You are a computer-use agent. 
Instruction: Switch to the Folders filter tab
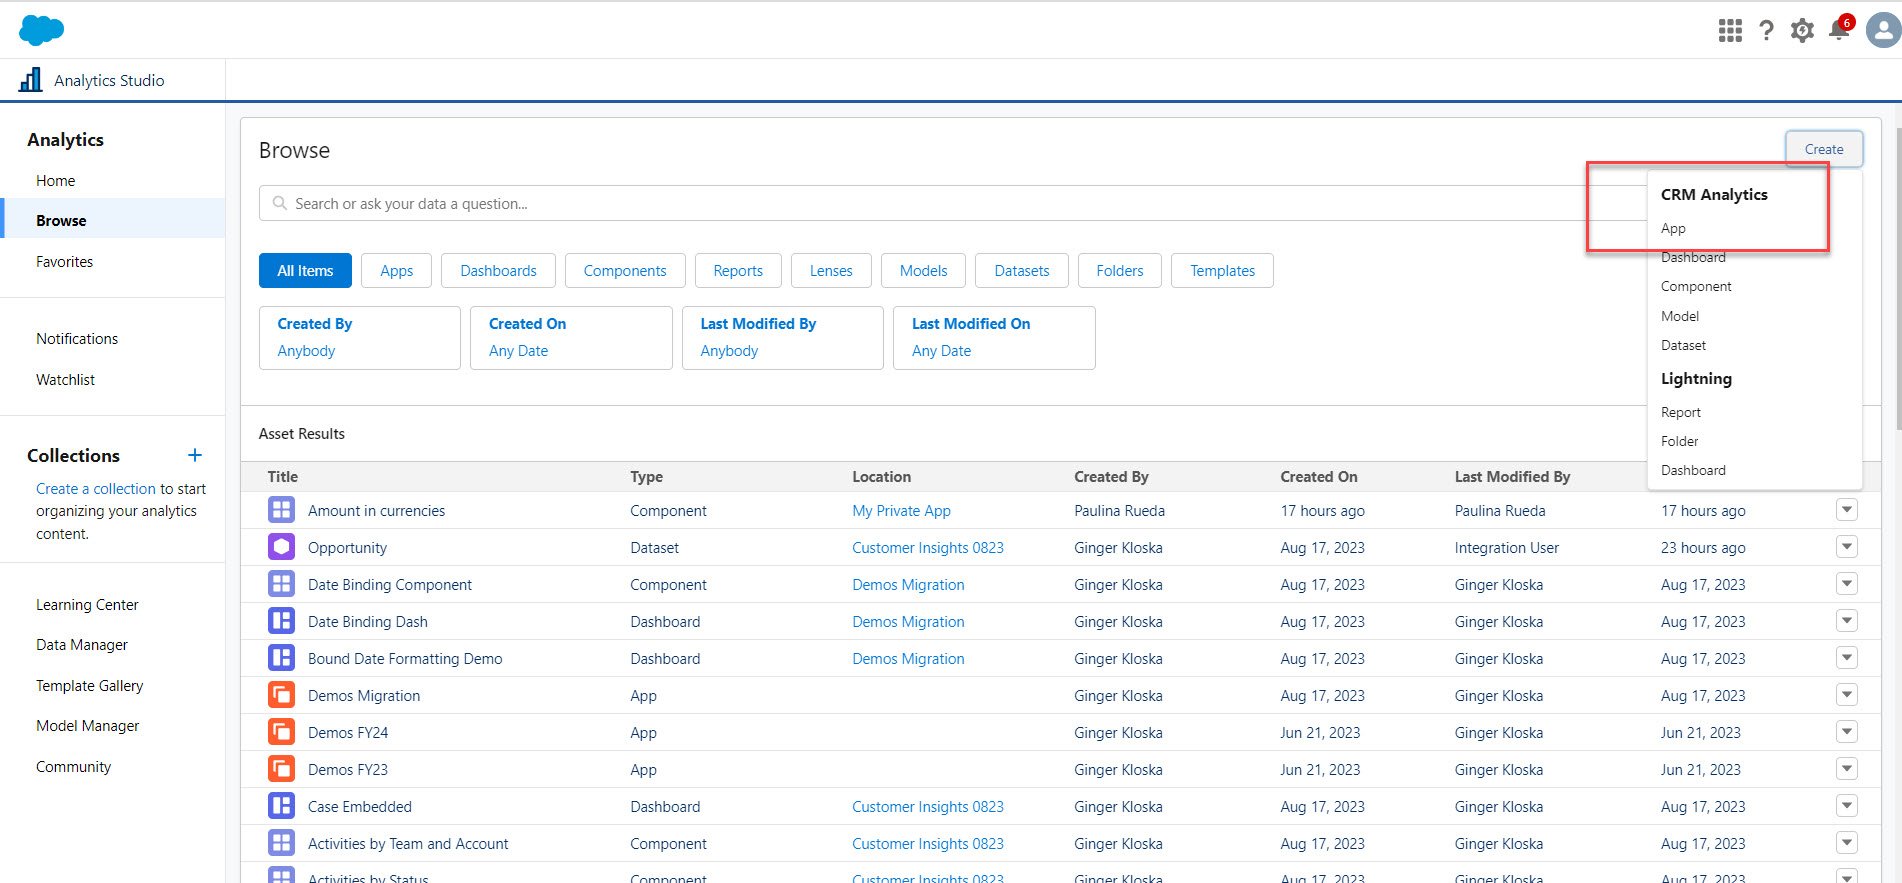click(x=1120, y=271)
